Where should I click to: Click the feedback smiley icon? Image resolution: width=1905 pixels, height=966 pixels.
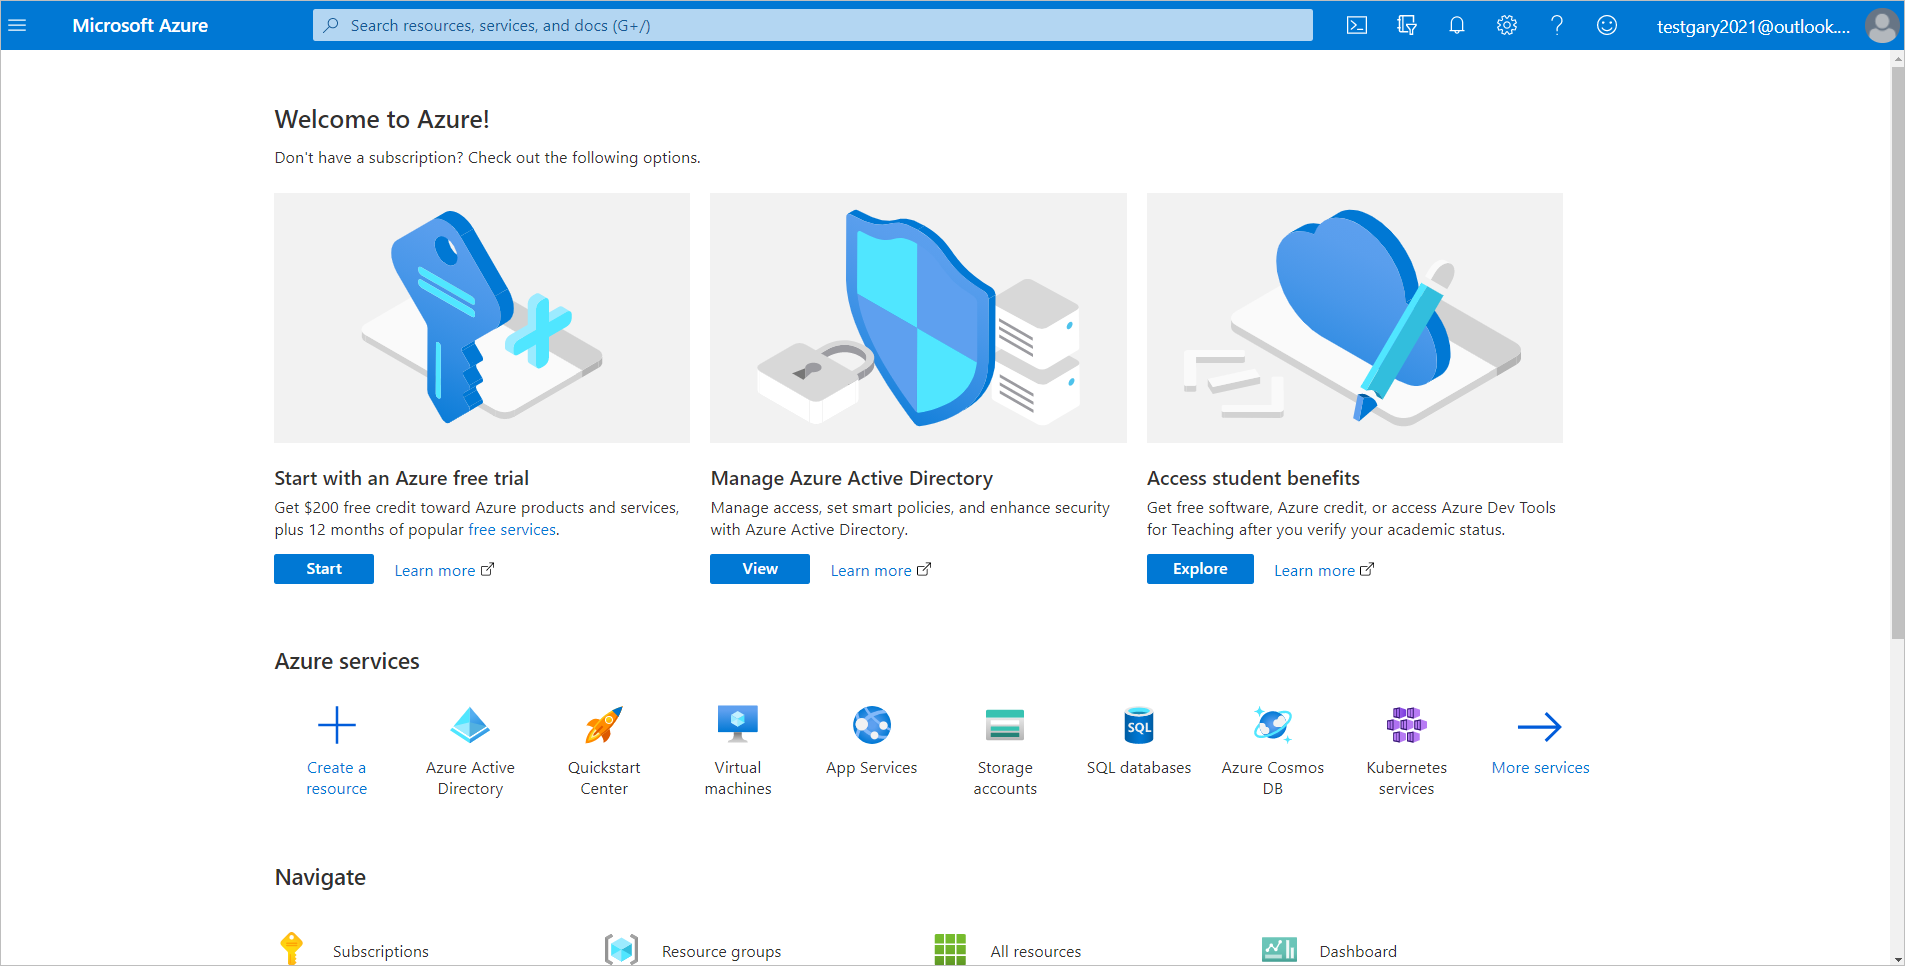tap(1606, 25)
